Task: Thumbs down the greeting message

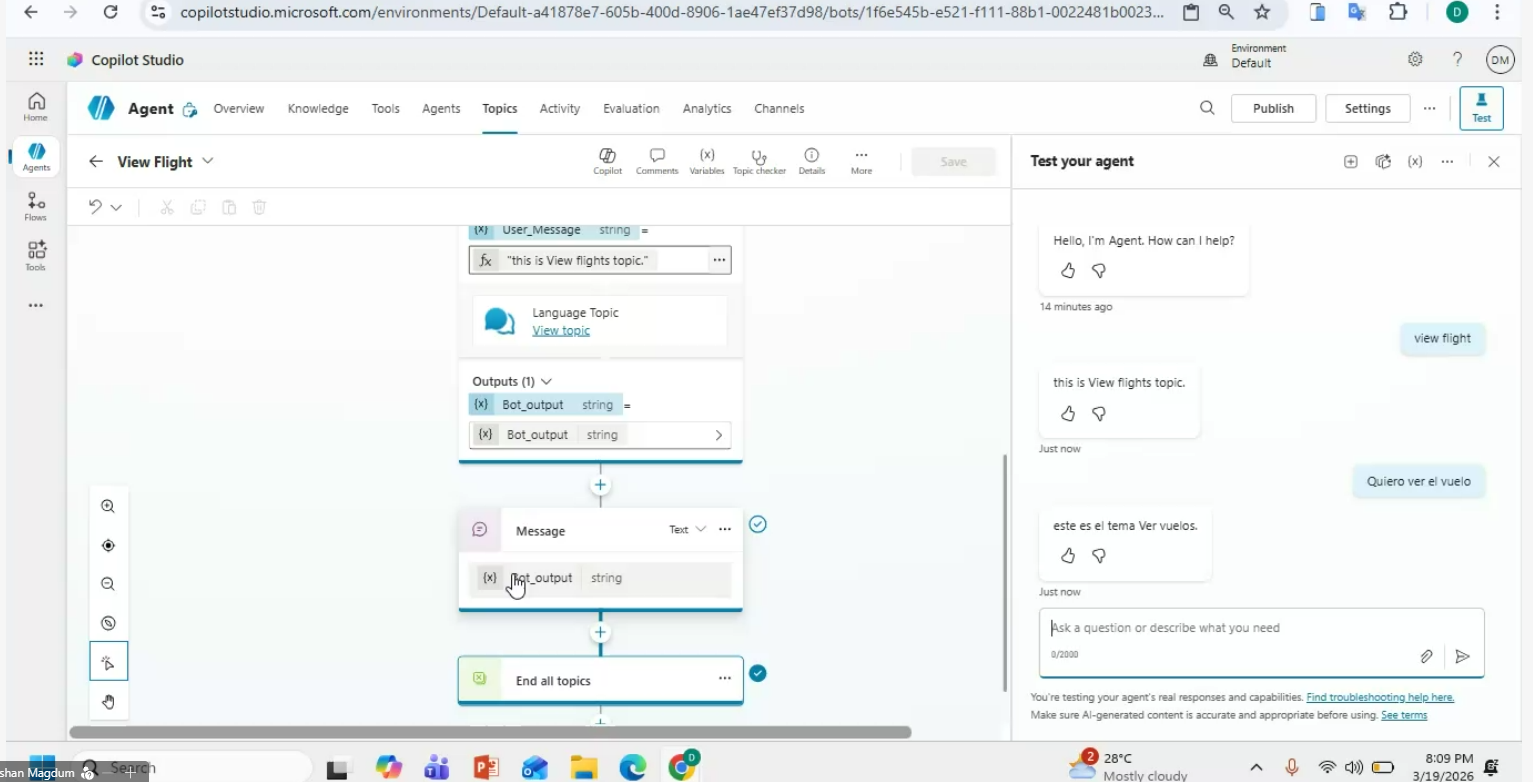Action: (1098, 271)
